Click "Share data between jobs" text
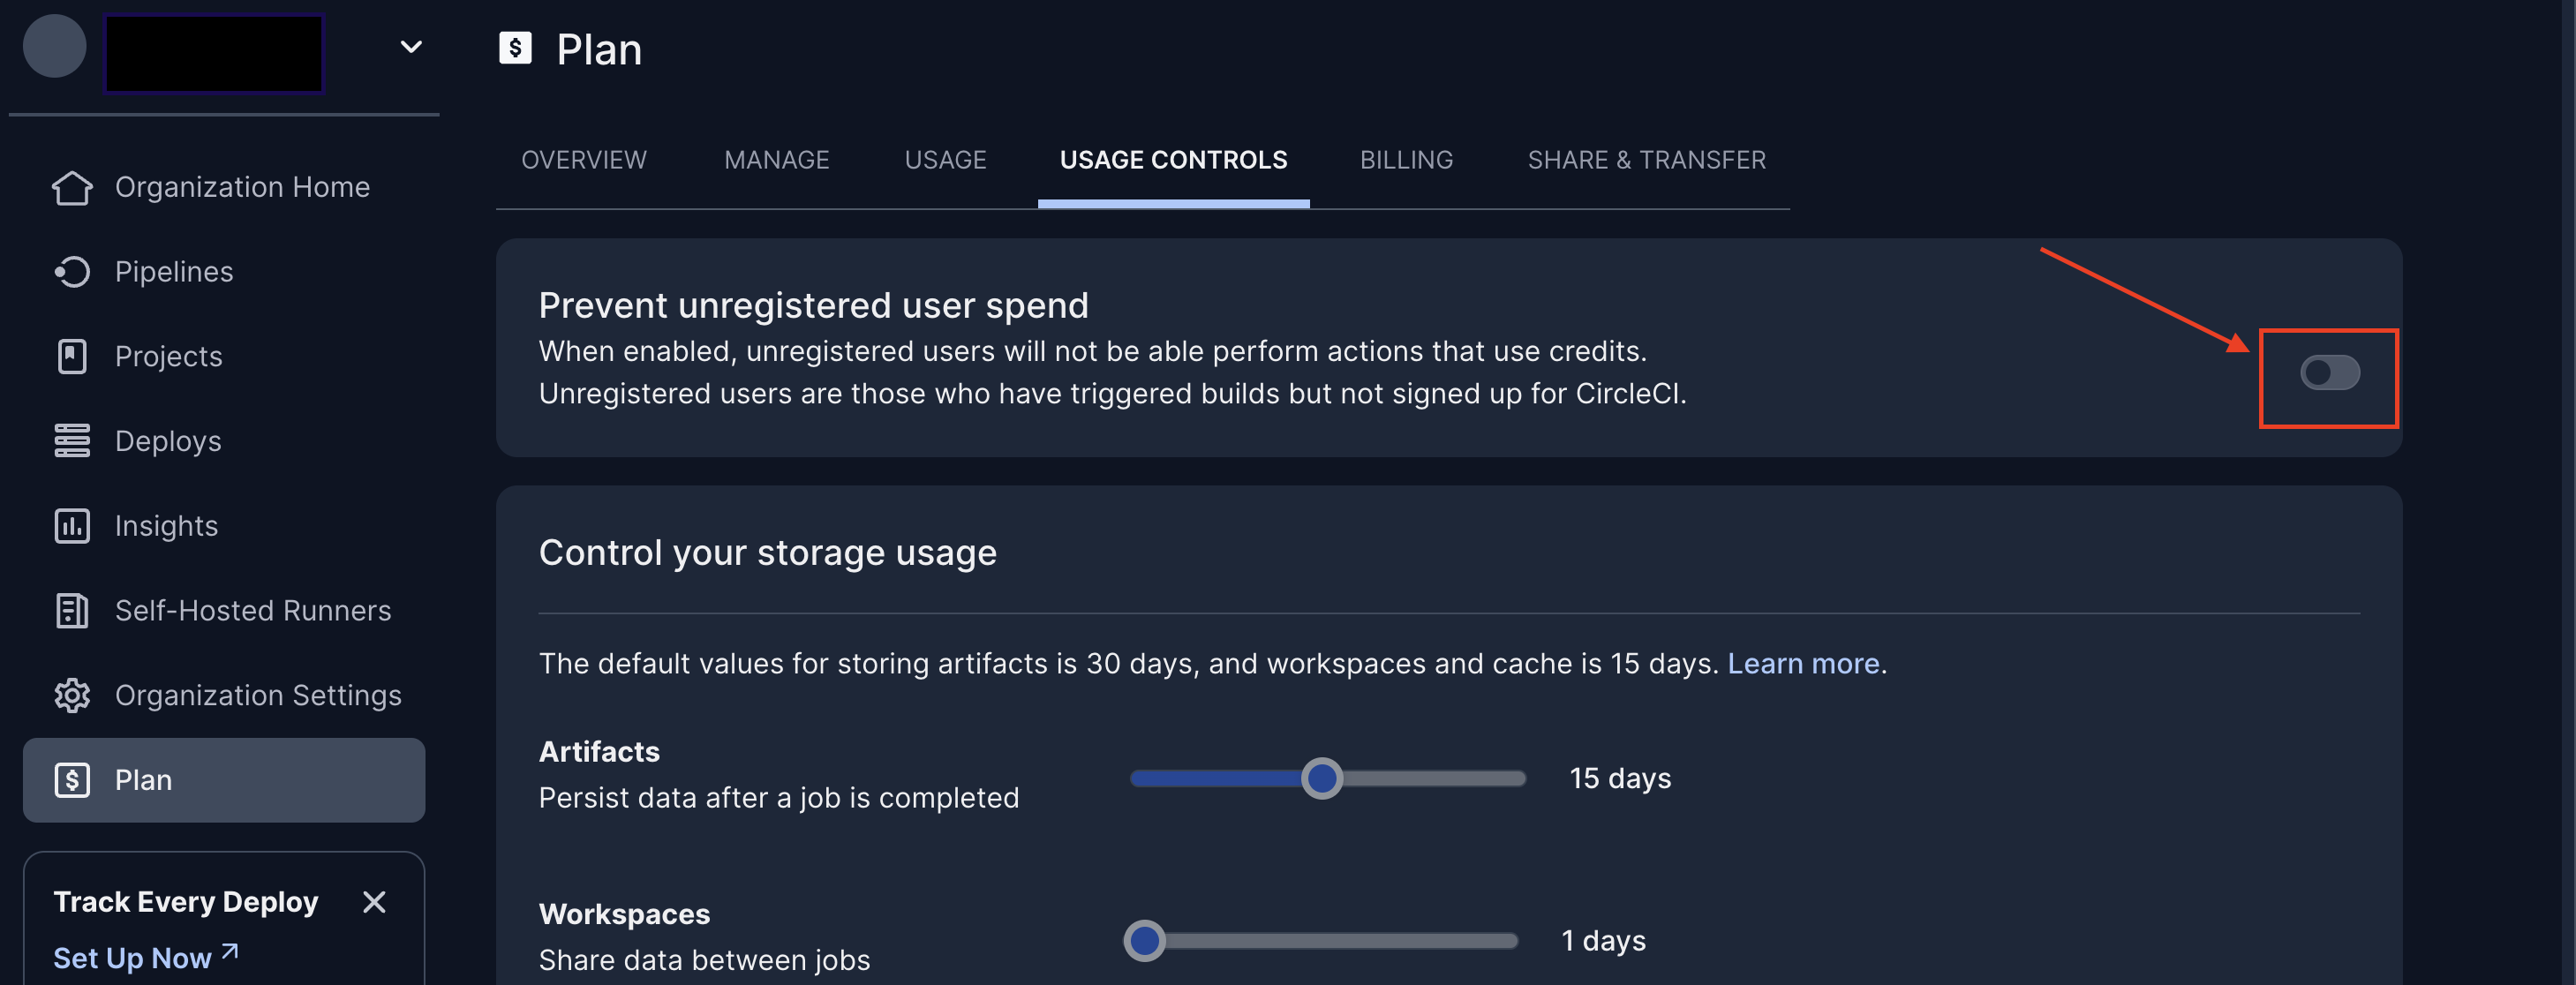This screenshot has height=985, width=2576. point(704,960)
